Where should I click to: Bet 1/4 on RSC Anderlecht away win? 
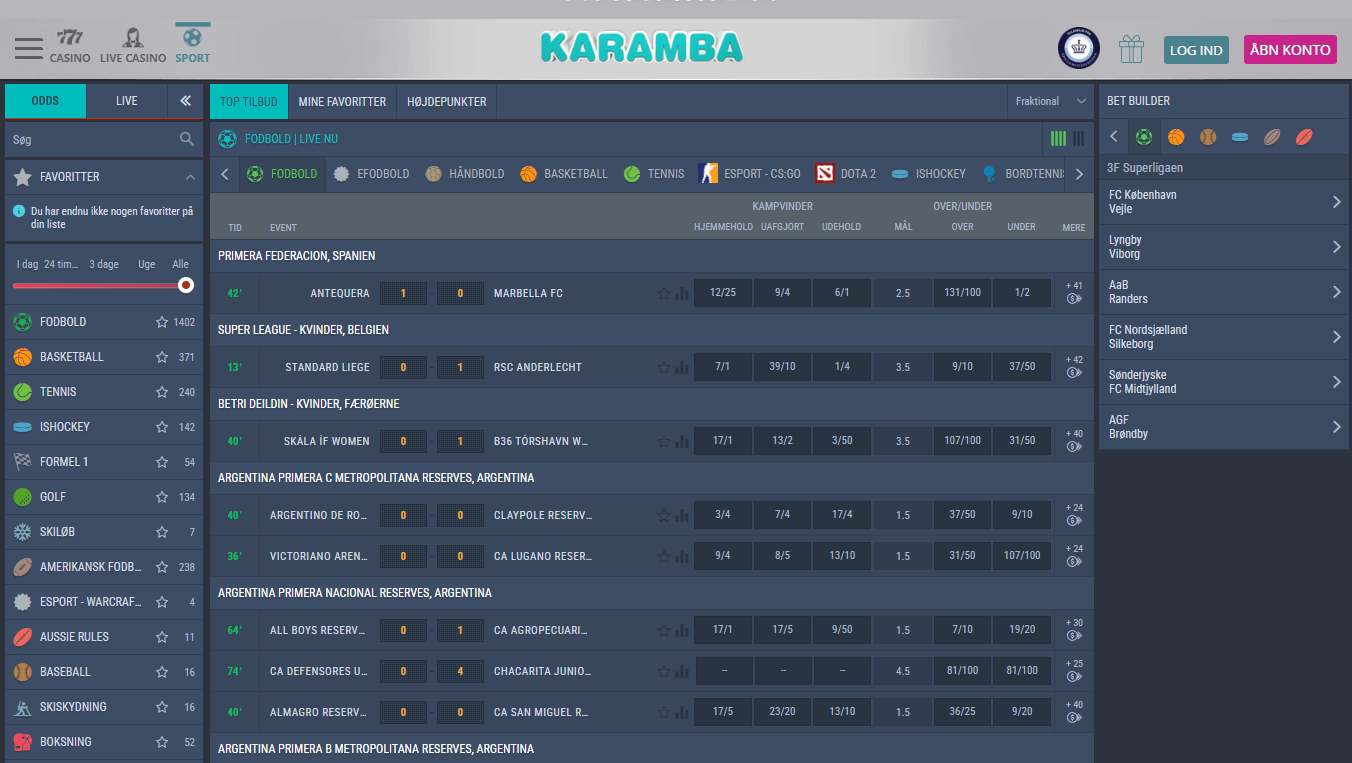point(842,367)
